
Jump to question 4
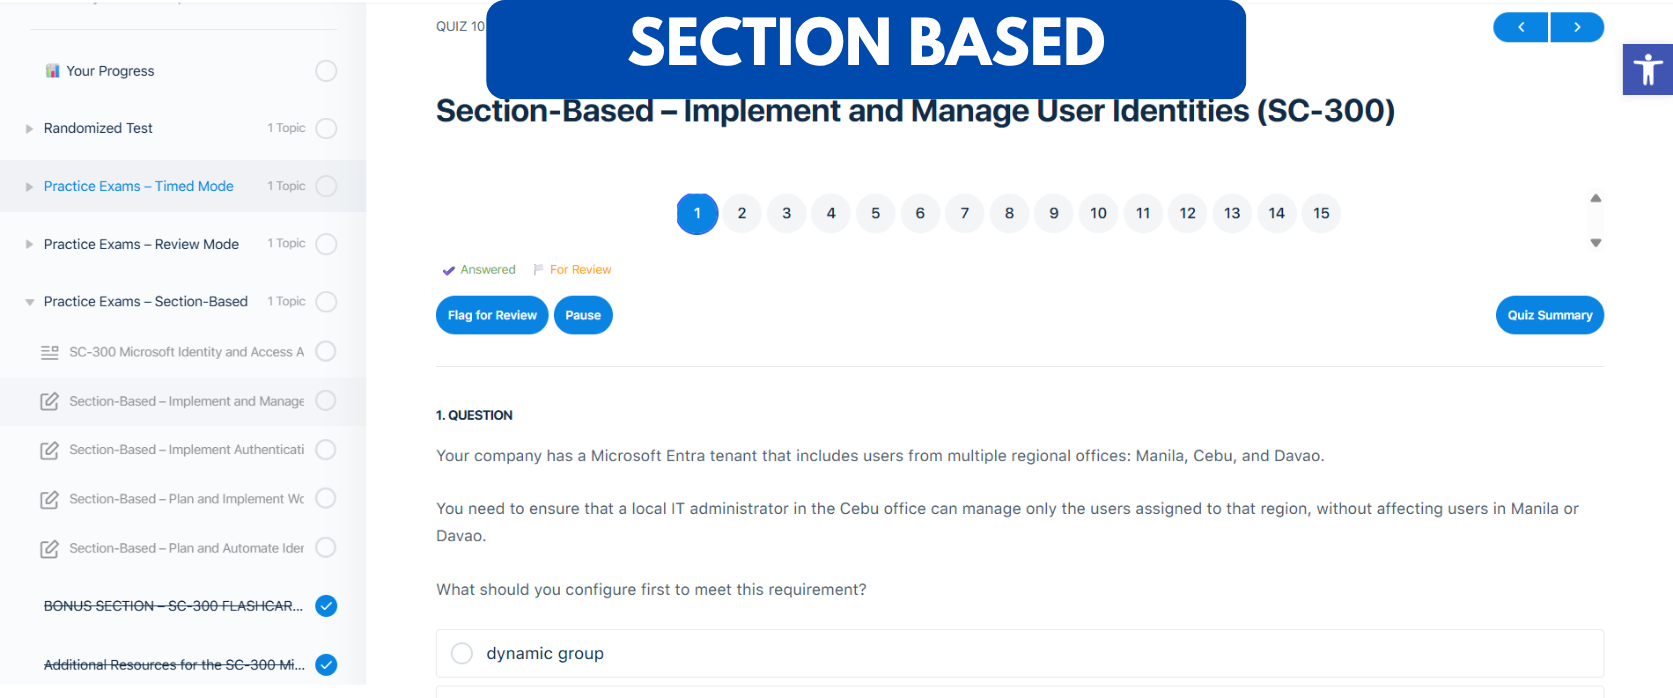coord(831,213)
